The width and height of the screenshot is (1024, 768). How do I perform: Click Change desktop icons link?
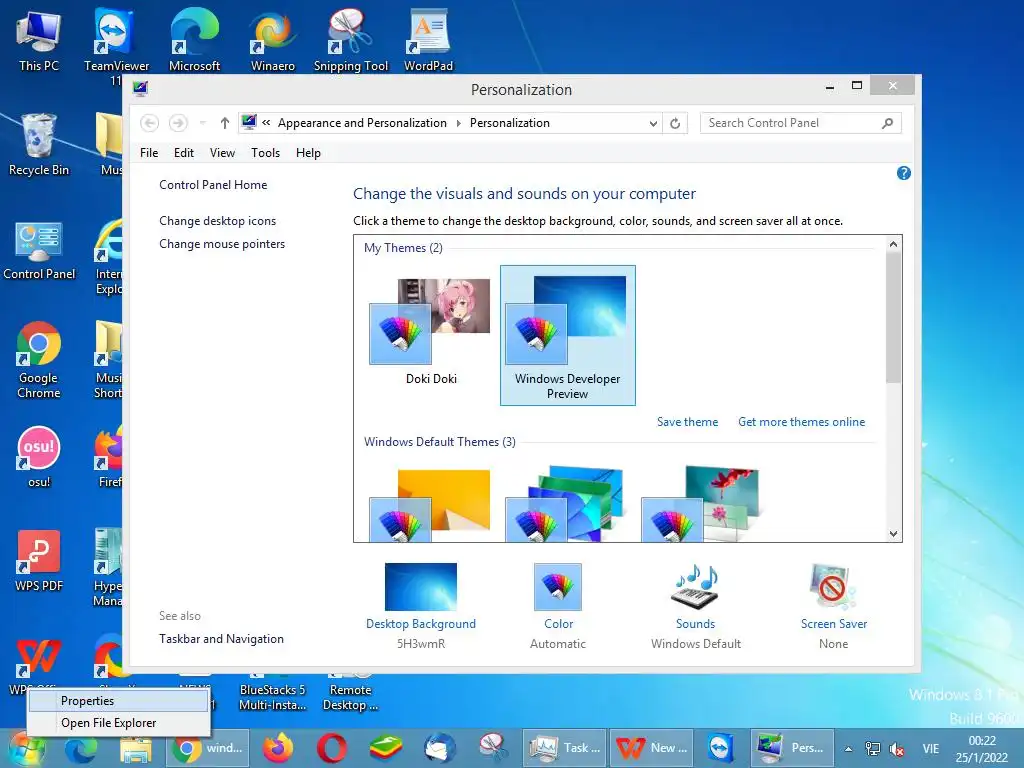coord(217,221)
